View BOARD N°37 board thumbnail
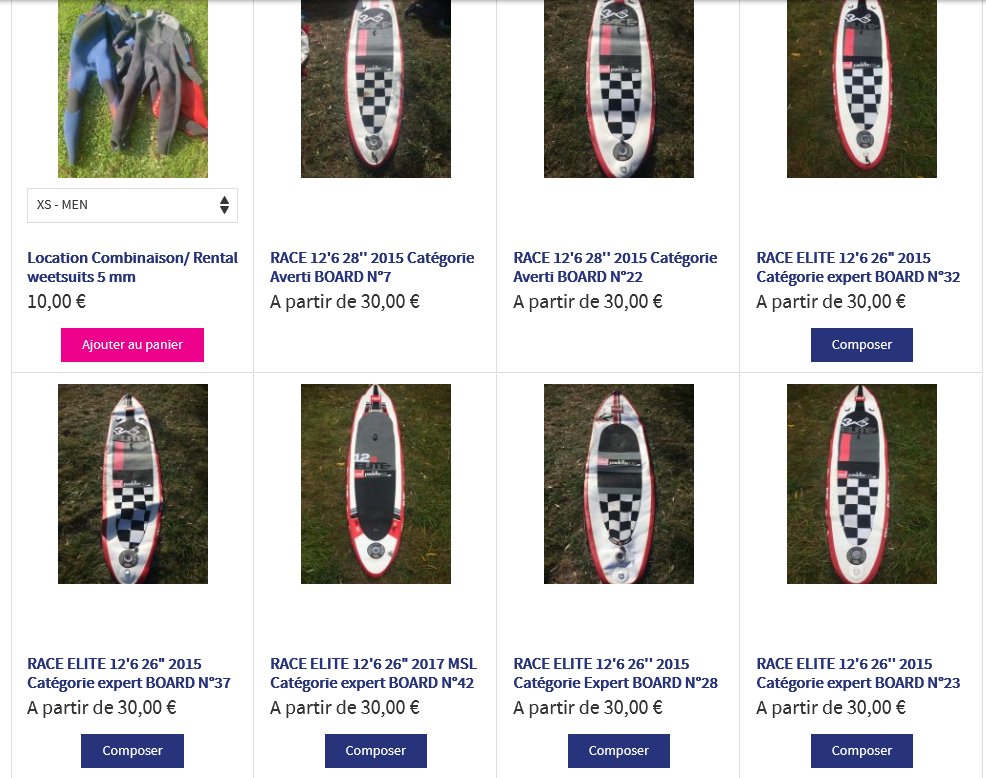 (x=133, y=484)
